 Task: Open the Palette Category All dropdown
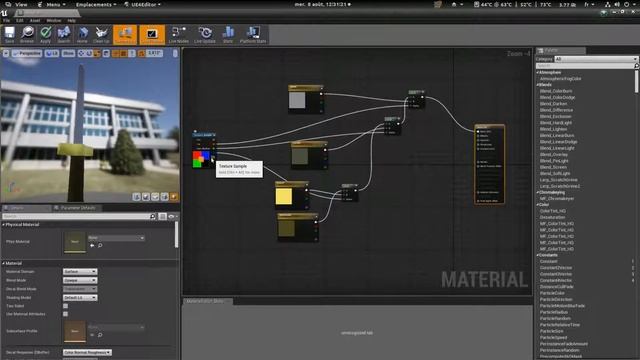[x=596, y=59]
